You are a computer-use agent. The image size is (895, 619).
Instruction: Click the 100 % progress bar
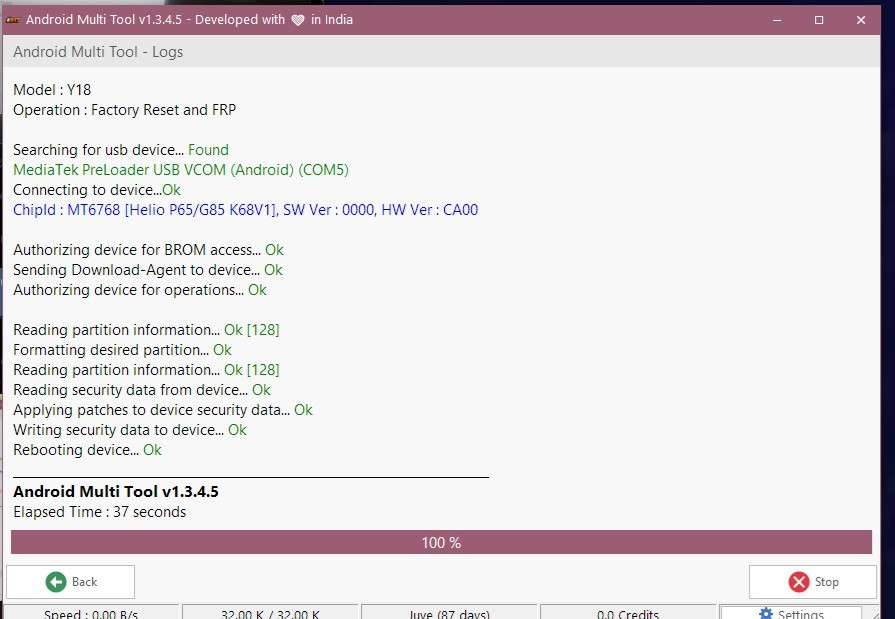click(x=441, y=542)
